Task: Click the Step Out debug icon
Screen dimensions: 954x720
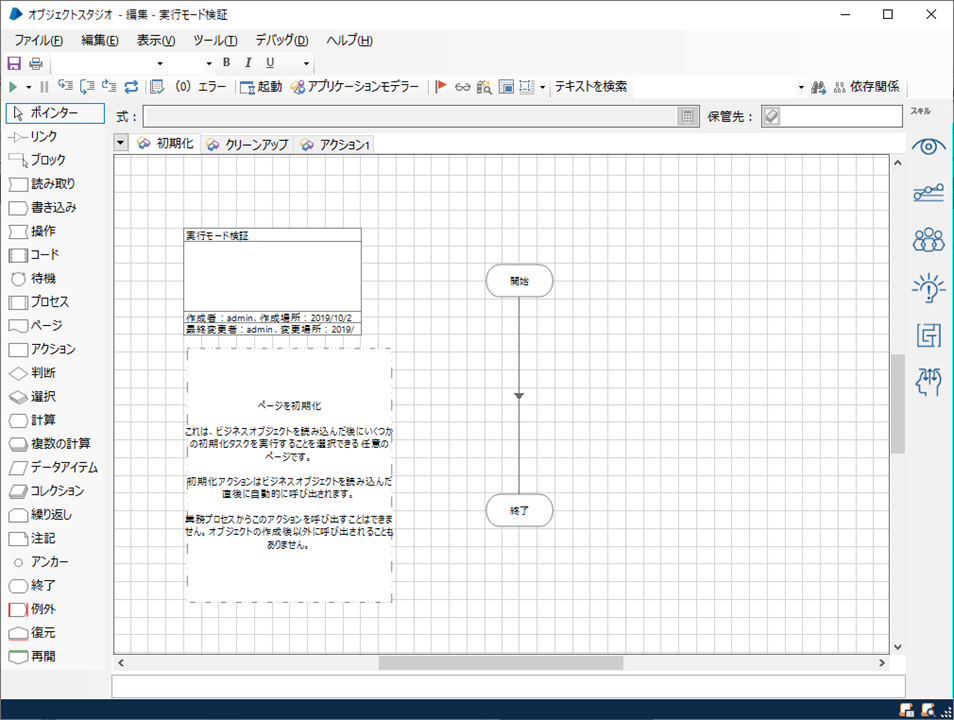Action: 110,86
